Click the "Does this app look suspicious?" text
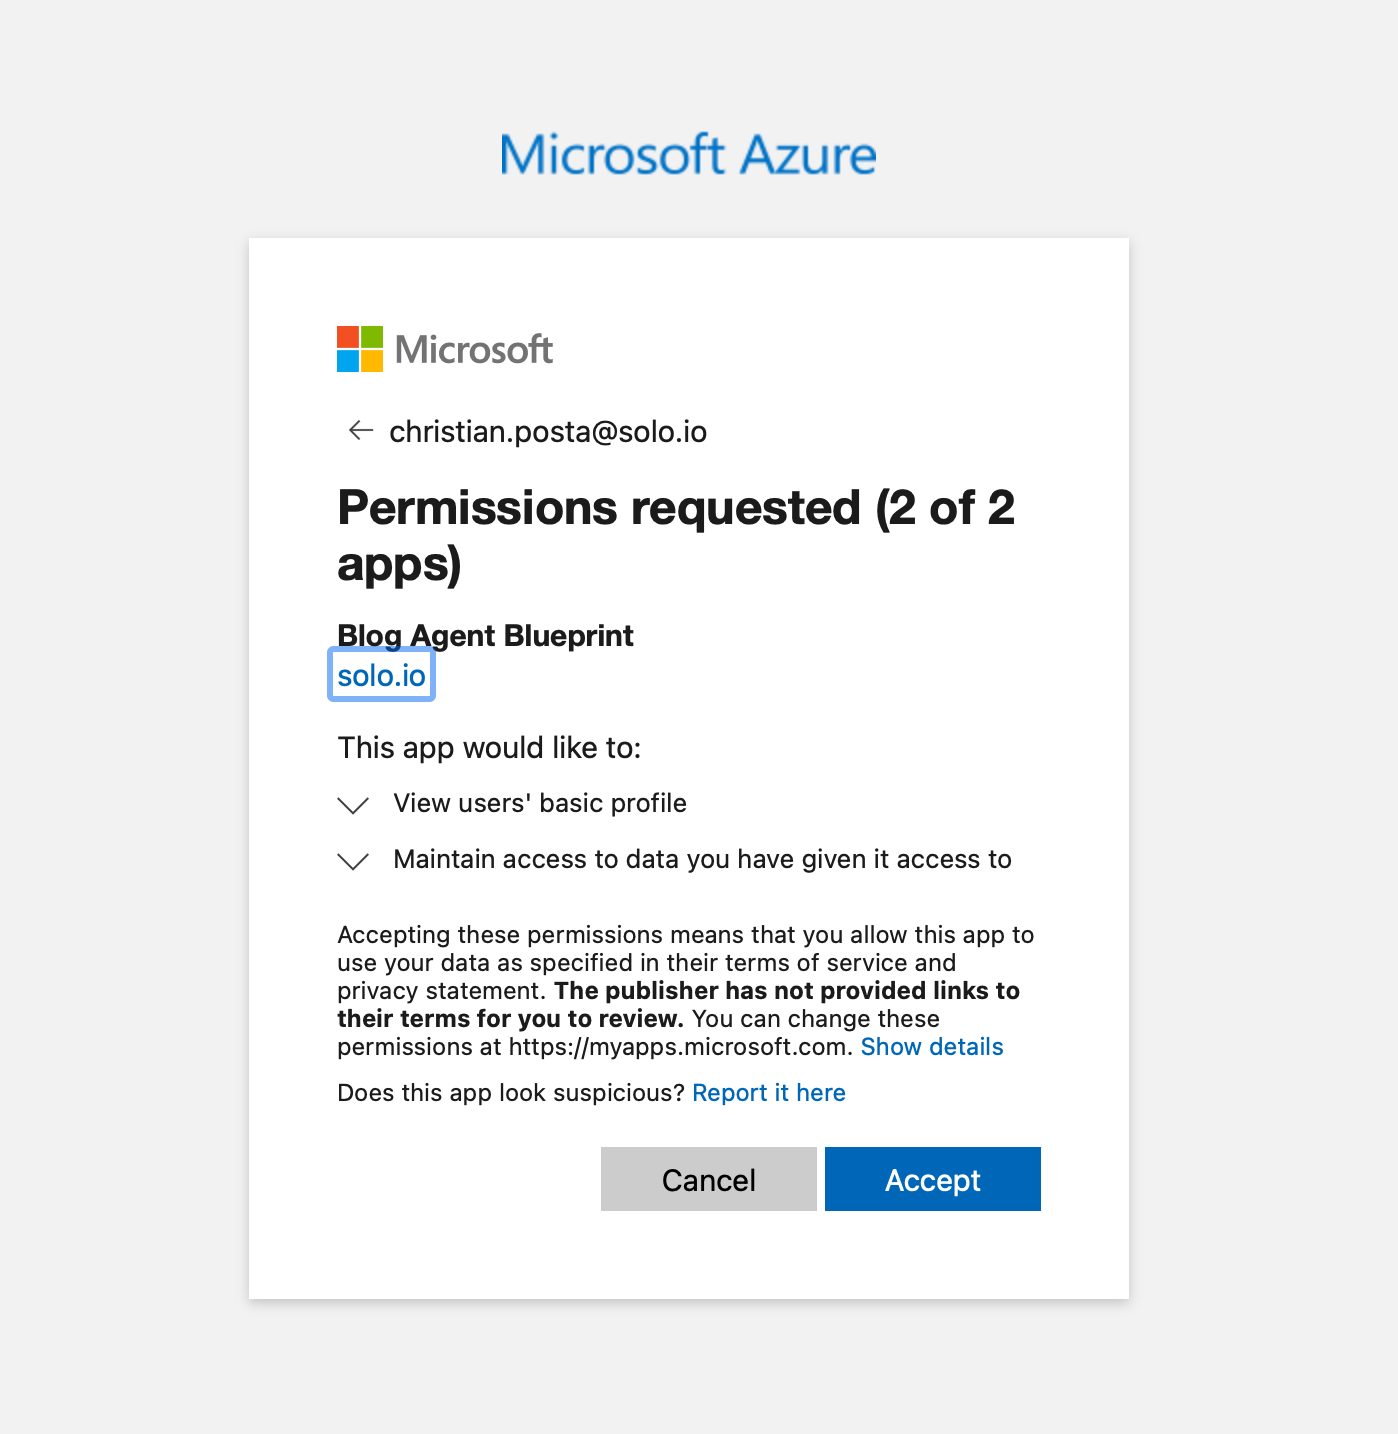 point(511,1093)
